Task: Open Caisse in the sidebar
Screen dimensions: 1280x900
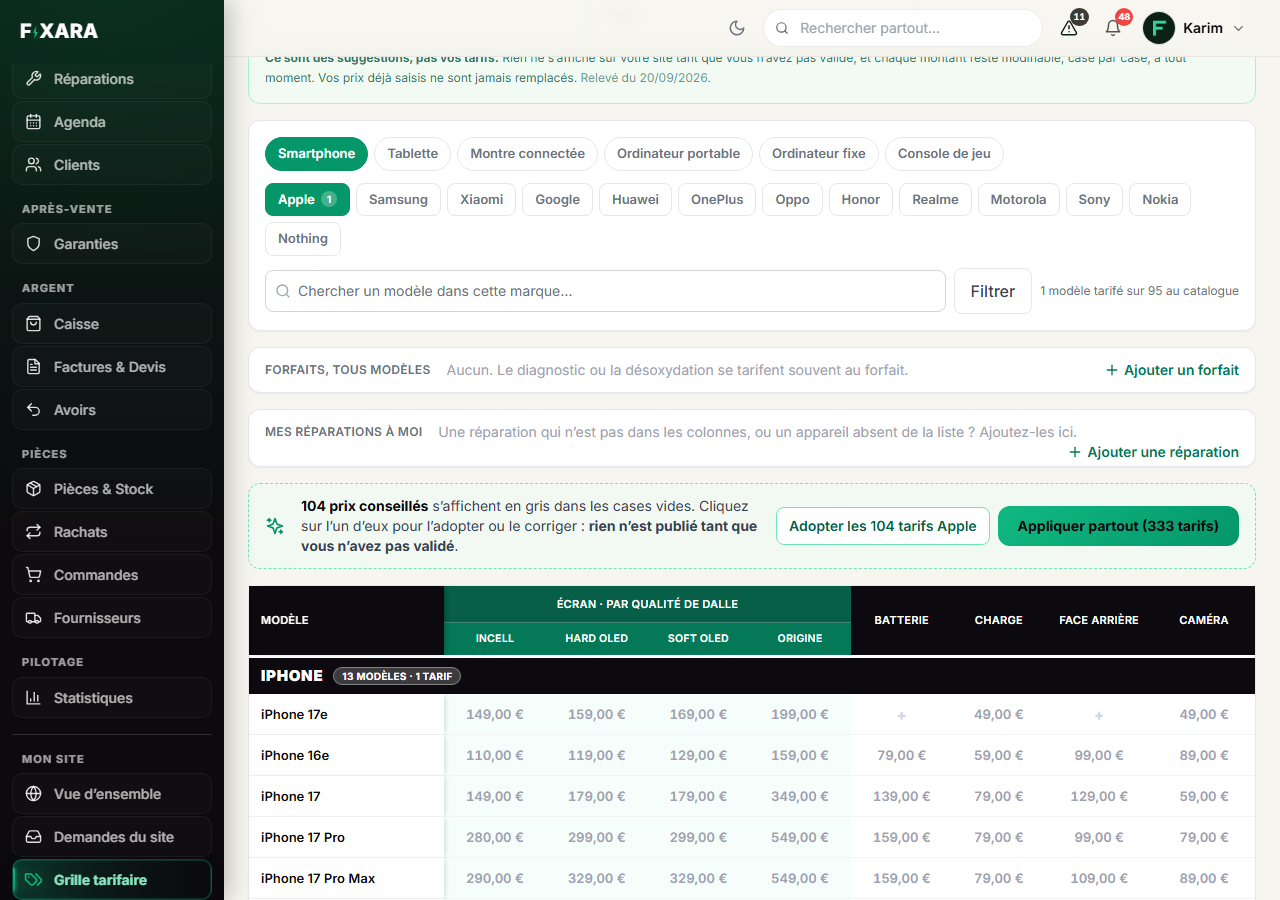Action: (x=112, y=324)
